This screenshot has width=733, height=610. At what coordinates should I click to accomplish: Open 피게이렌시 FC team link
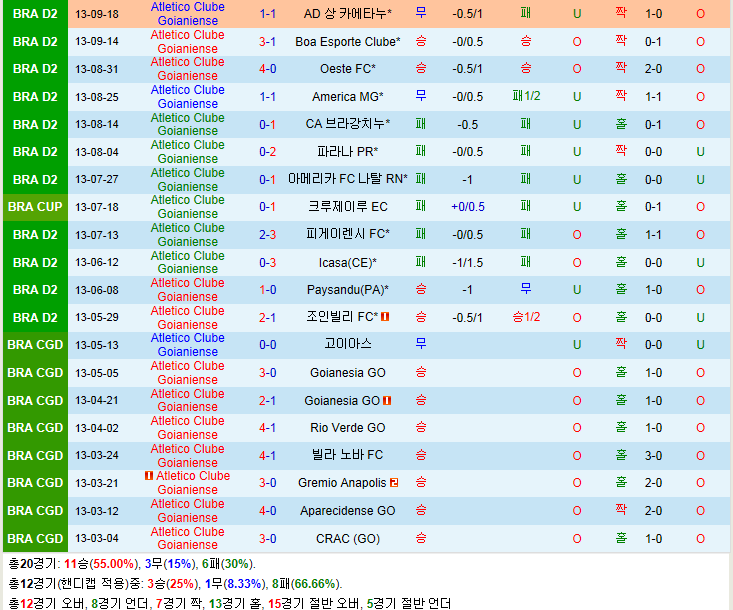347,234
